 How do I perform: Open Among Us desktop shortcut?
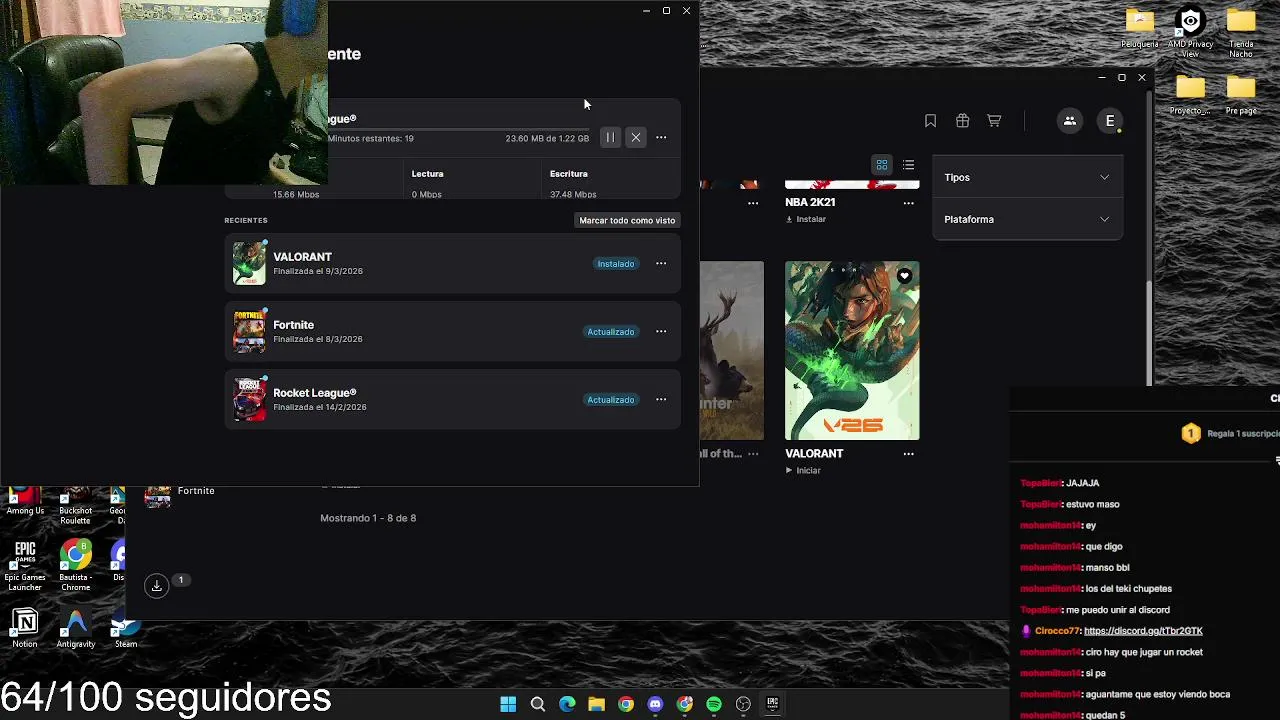[x=25, y=503]
